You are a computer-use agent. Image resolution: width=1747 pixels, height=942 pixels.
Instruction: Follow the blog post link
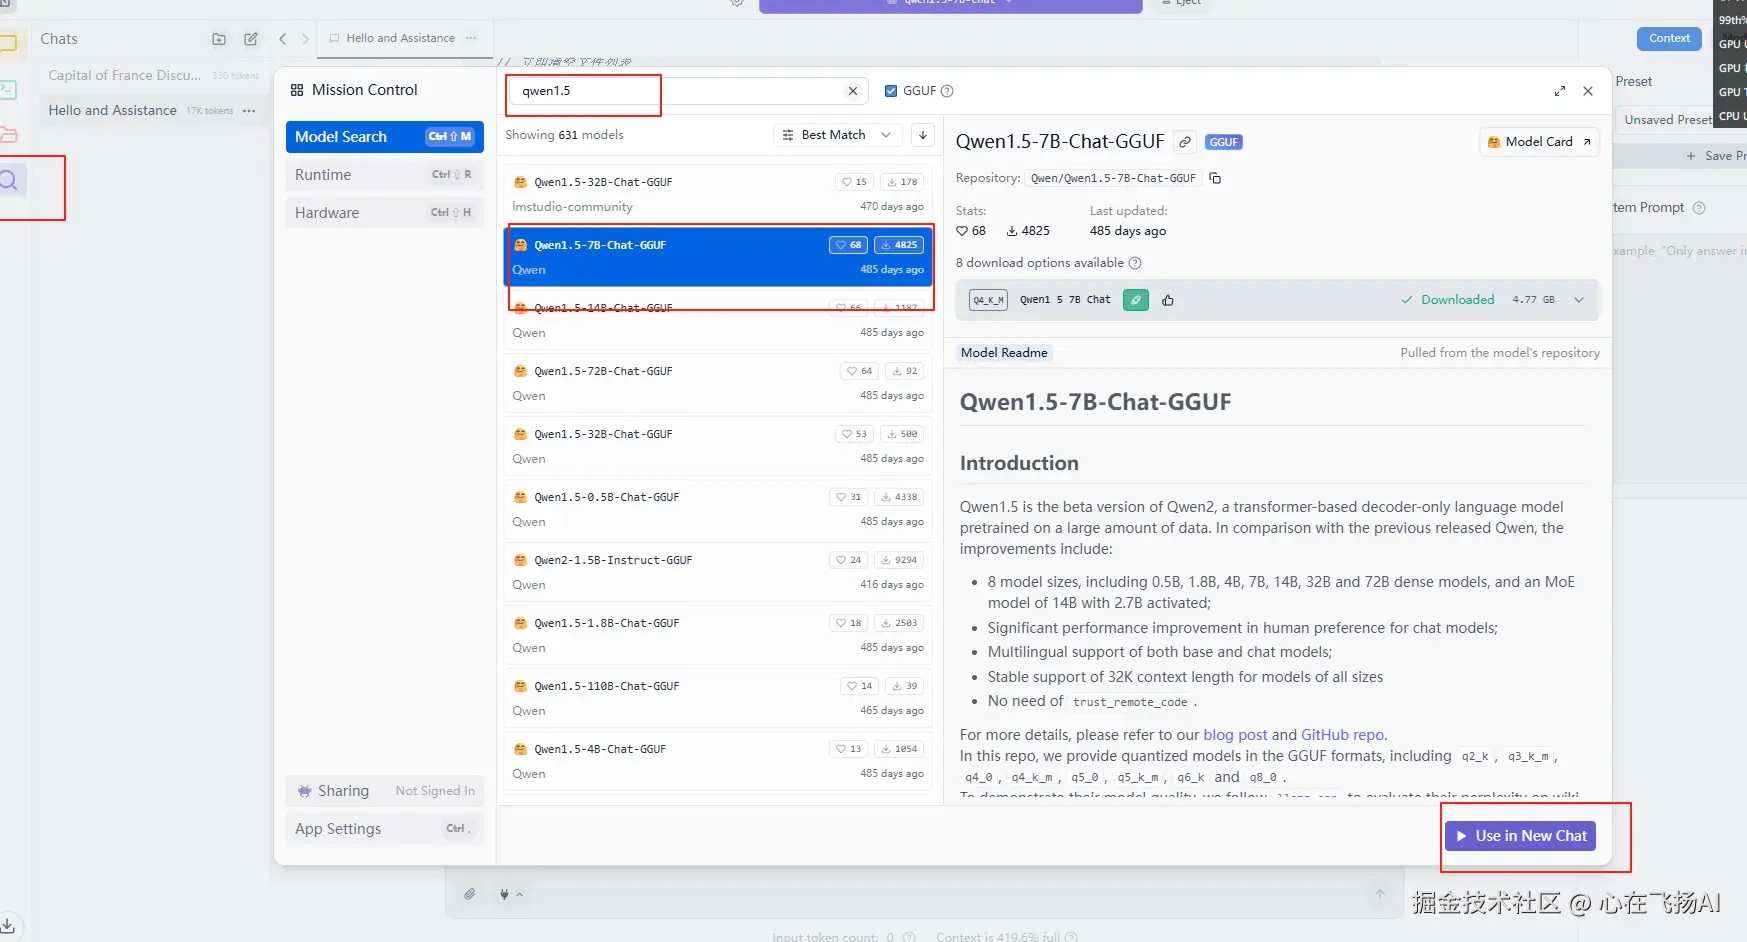1235,735
